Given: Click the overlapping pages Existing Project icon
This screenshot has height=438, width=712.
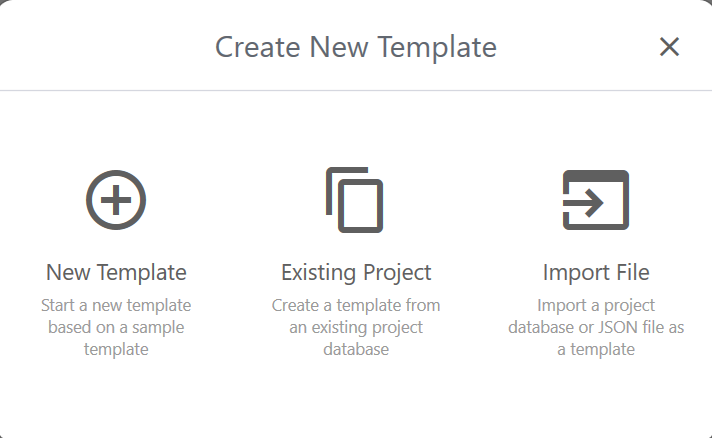Looking at the screenshot, I should (x=355, y=199).
